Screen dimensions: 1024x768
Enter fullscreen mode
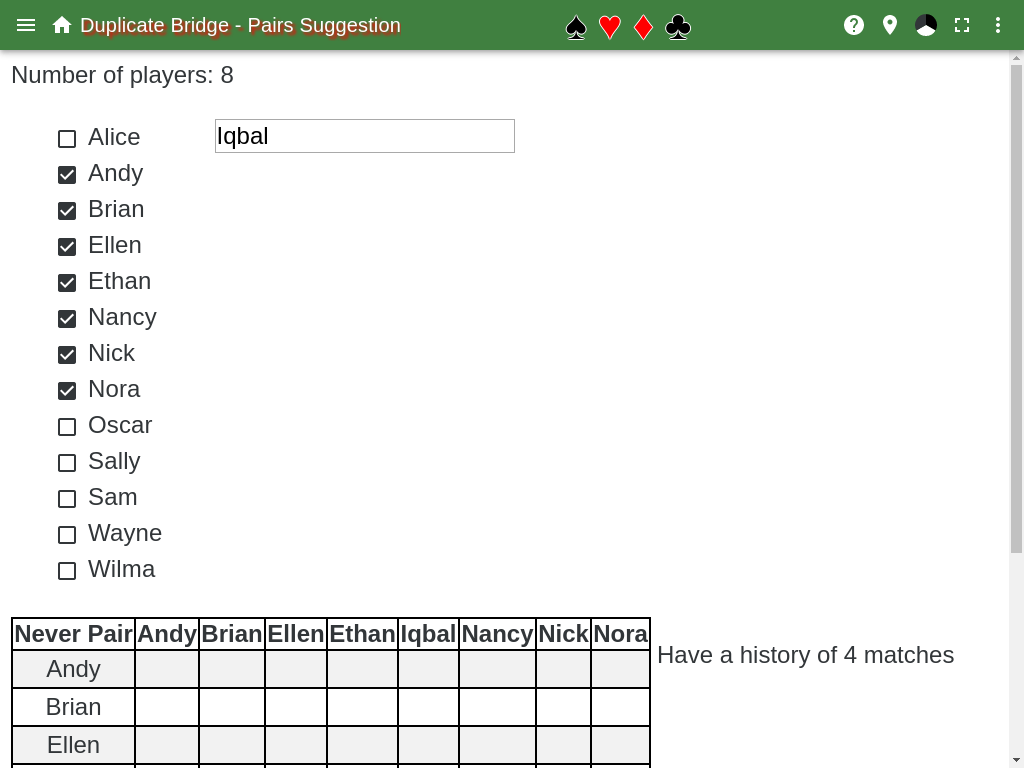pos(962,25)
